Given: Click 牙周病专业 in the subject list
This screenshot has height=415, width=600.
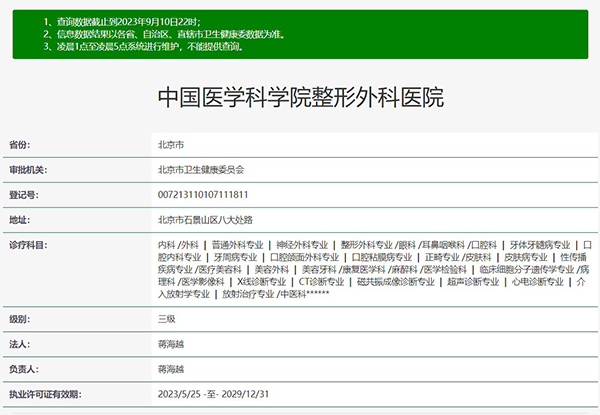Looking at the screenshot, I should pos(235,257).
